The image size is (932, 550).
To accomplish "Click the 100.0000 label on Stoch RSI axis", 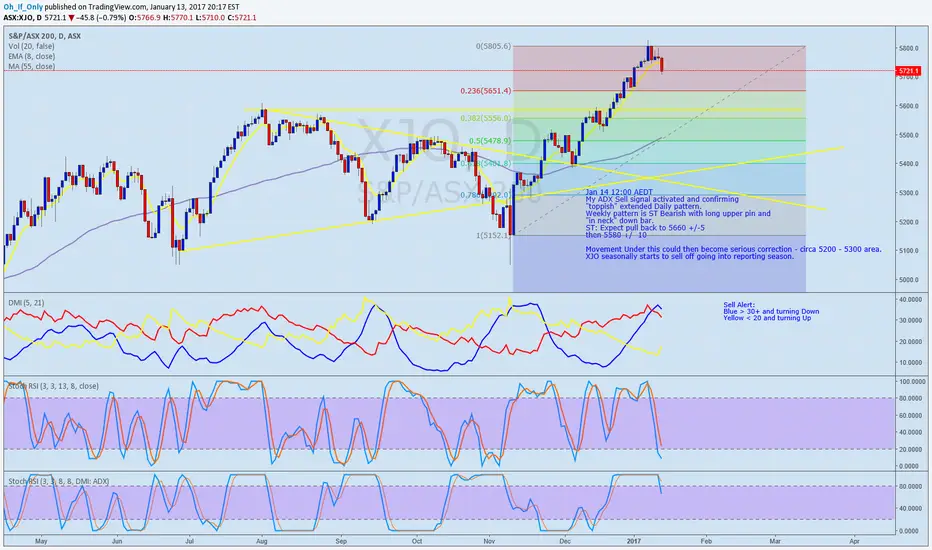I will tap(910, 382).
